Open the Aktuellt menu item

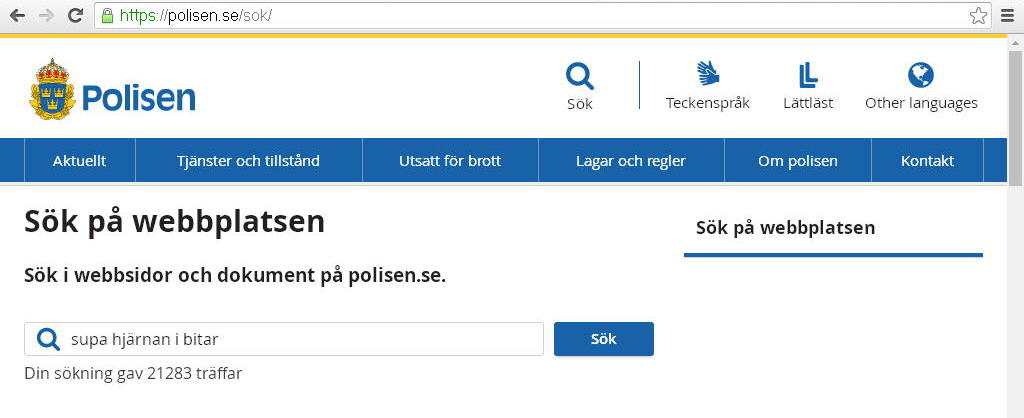click(x=80, y=161)
